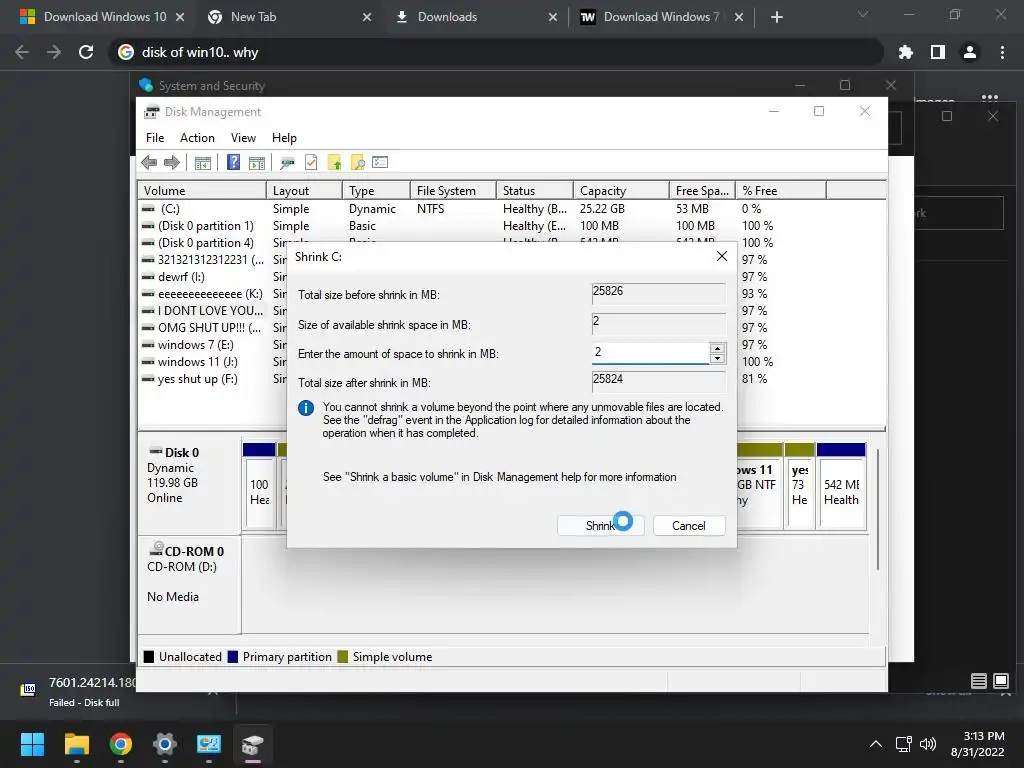Decrease shrink amount with down spinner

tap(717, 359)
